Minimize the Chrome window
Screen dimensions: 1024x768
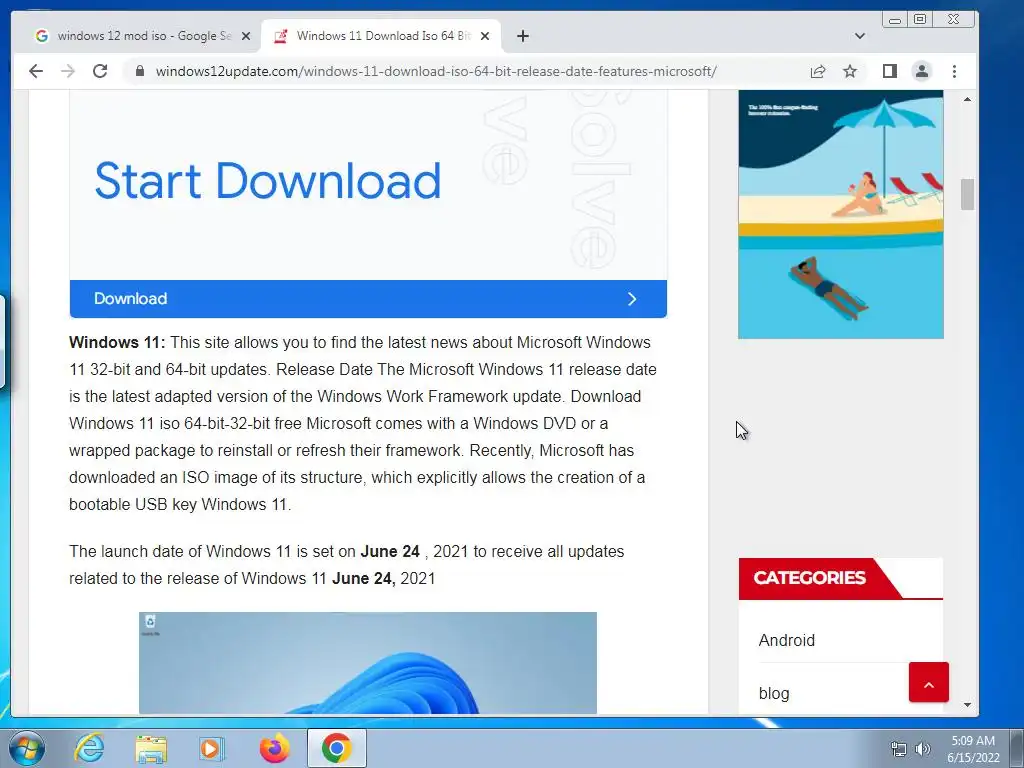pyautogui.click(x=895, y=20)
